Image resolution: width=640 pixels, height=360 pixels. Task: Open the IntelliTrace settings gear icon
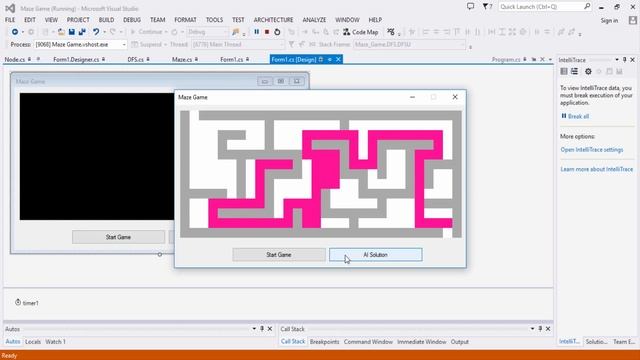click(x=588, y=71)
